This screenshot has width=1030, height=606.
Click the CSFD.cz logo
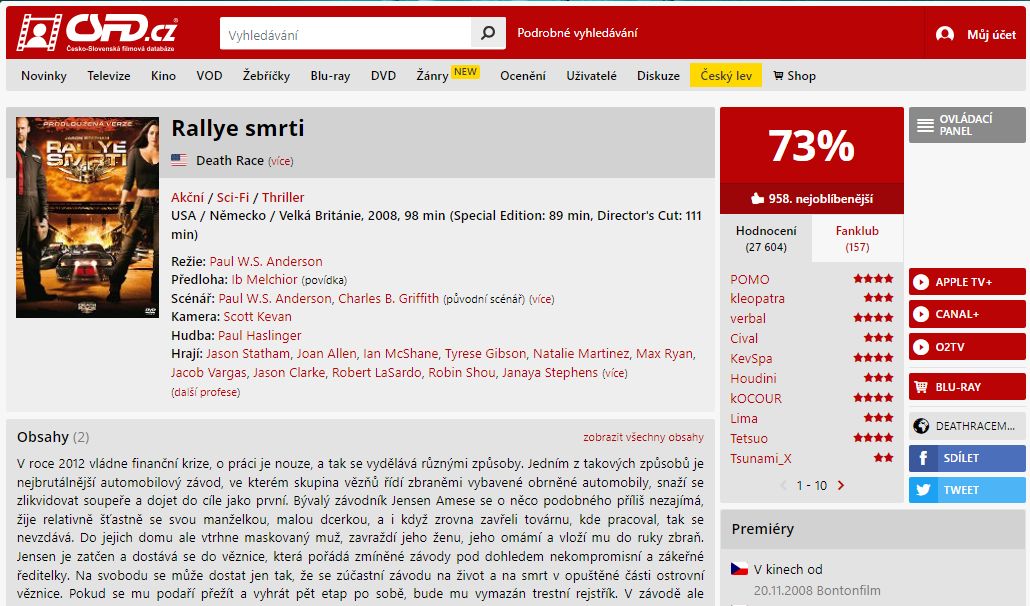pyautogui.click(x=97, y=33)
